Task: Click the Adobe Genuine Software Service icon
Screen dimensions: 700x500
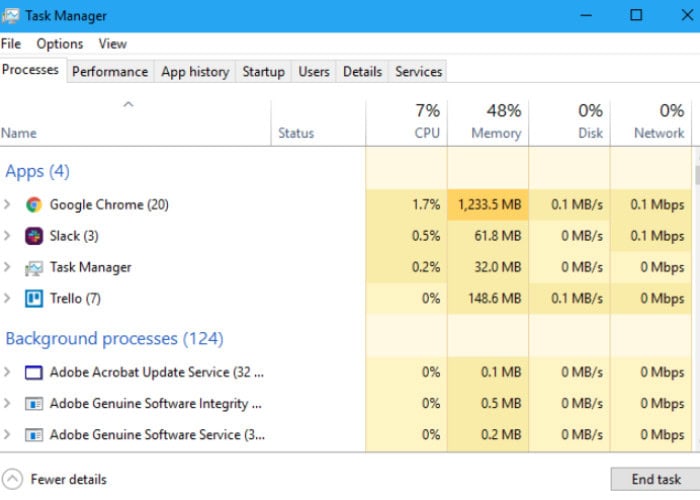Action: click(34, 435)
